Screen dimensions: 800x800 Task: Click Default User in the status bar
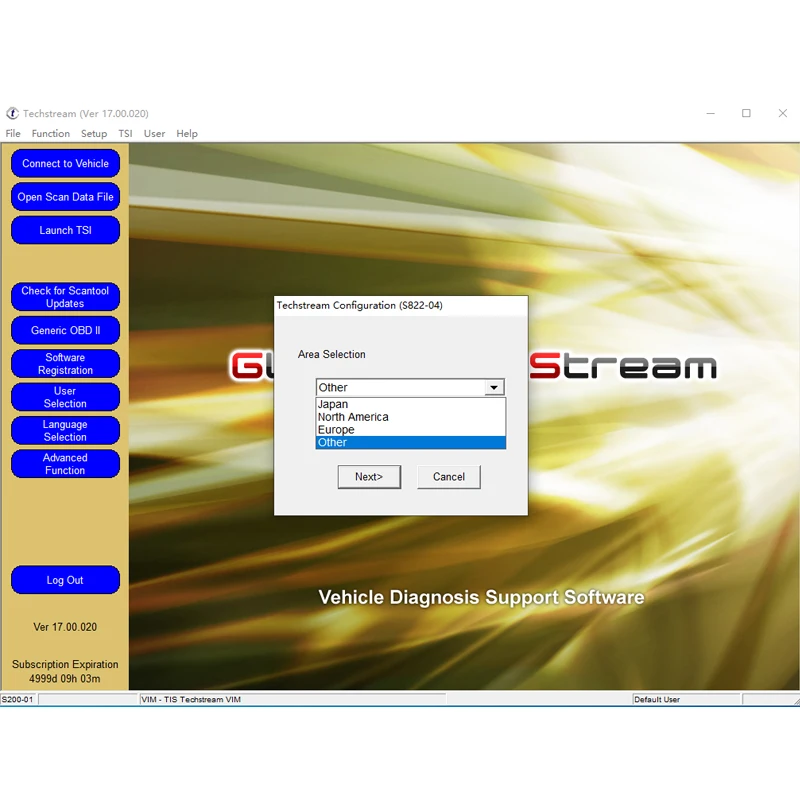coord(657,699)
